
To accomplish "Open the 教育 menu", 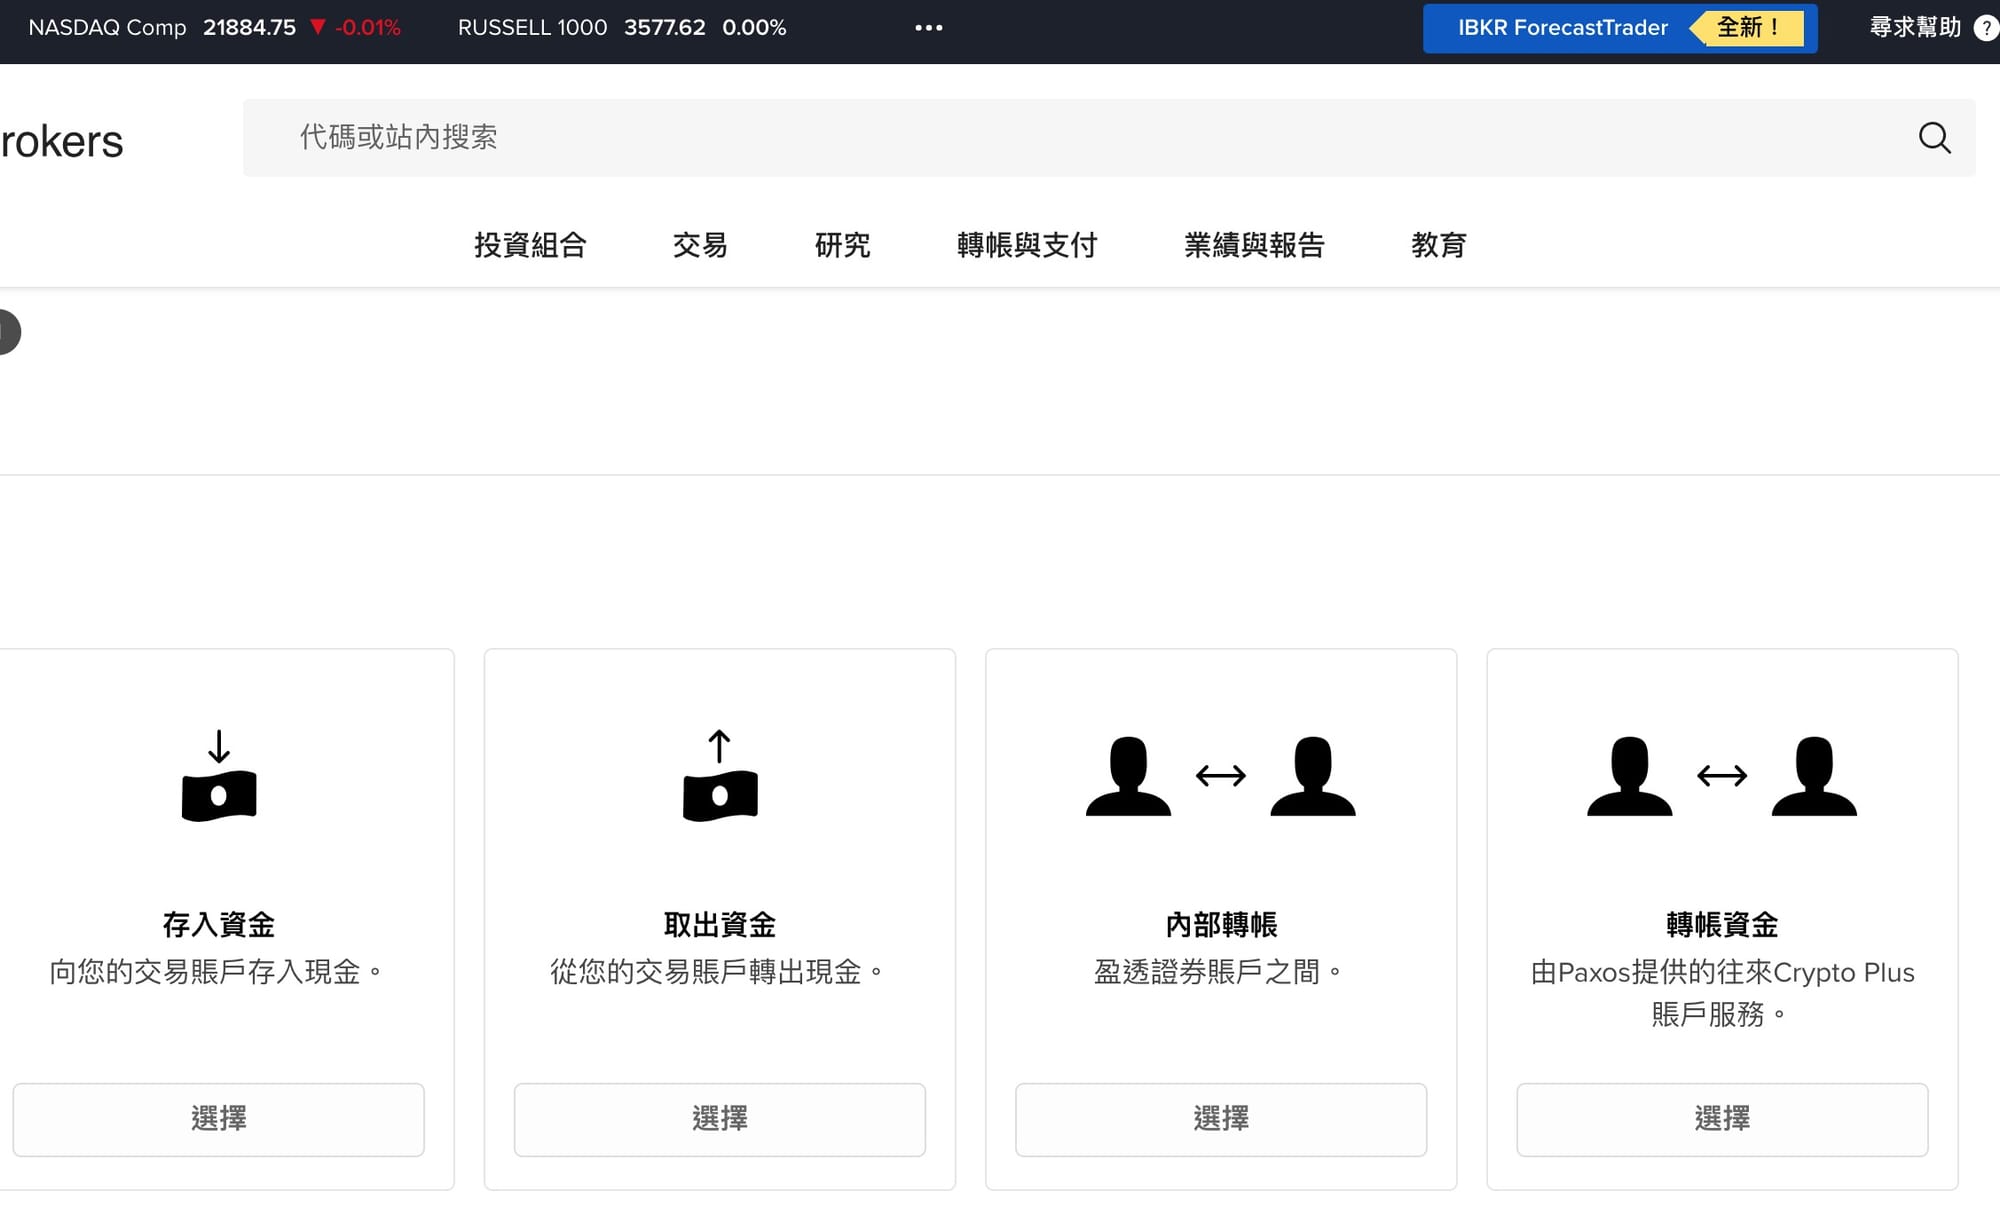I will [1438, 245].
